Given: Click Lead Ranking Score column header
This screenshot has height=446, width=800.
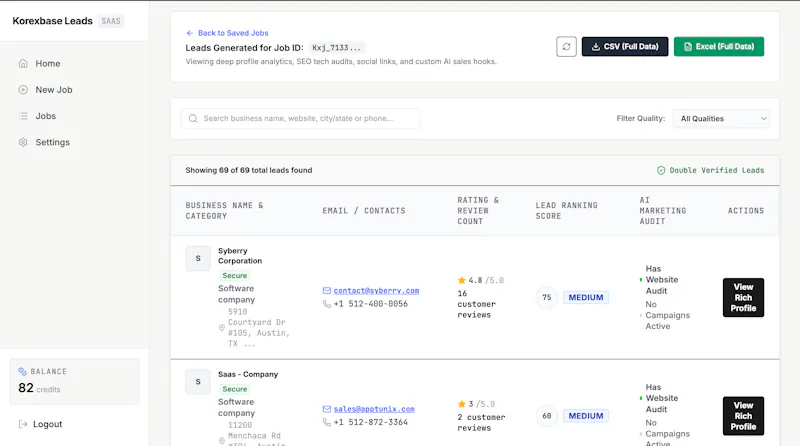Looking at the screenshot, I should tap(566, 211).
